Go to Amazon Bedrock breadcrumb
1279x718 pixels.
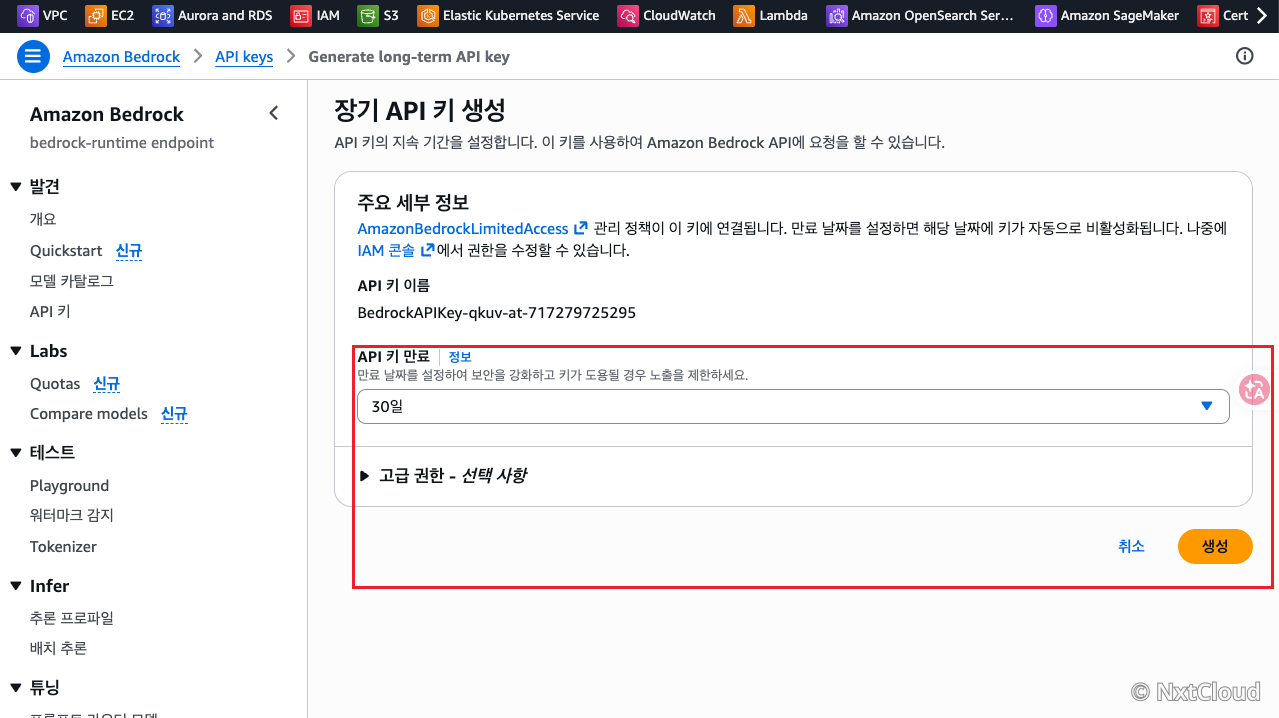tap(121, 57)
